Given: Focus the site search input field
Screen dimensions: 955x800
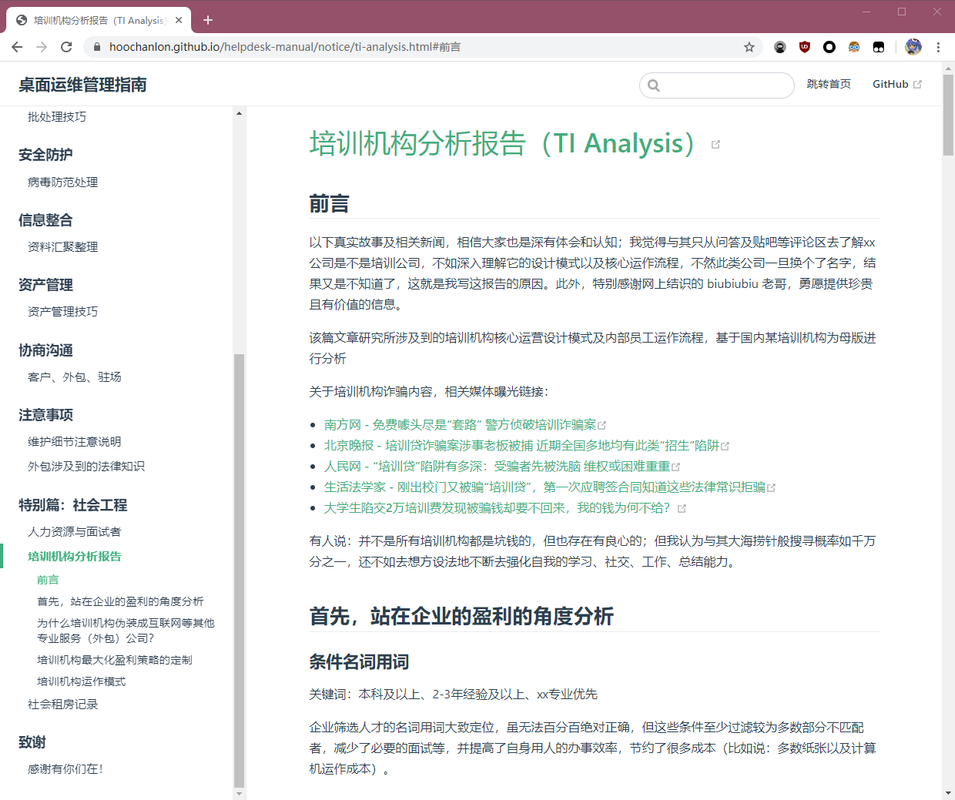Looking at the screenshot, I should pos(717,85).
